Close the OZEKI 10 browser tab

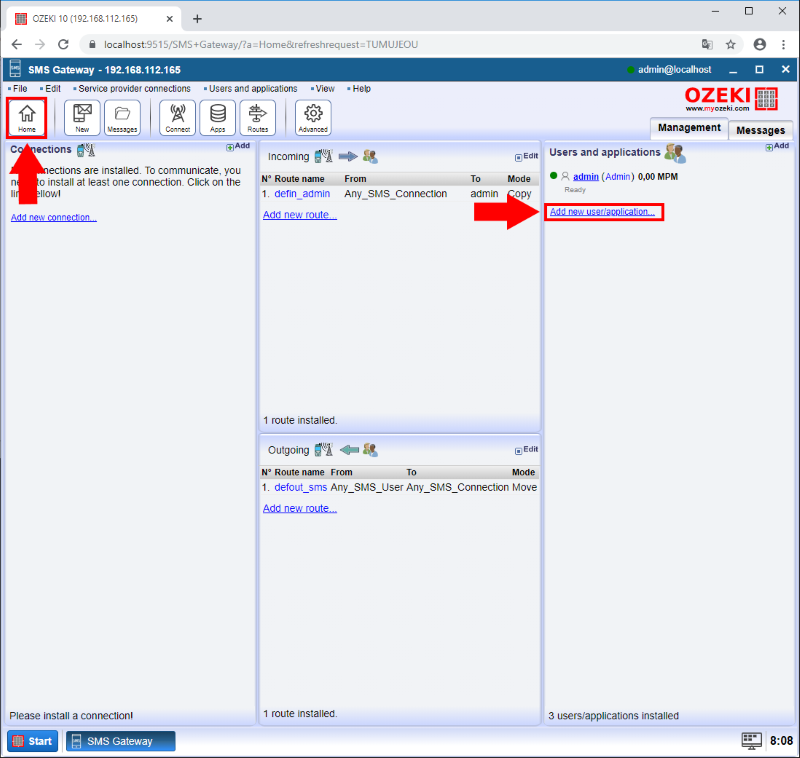click(x=170, y=19)
